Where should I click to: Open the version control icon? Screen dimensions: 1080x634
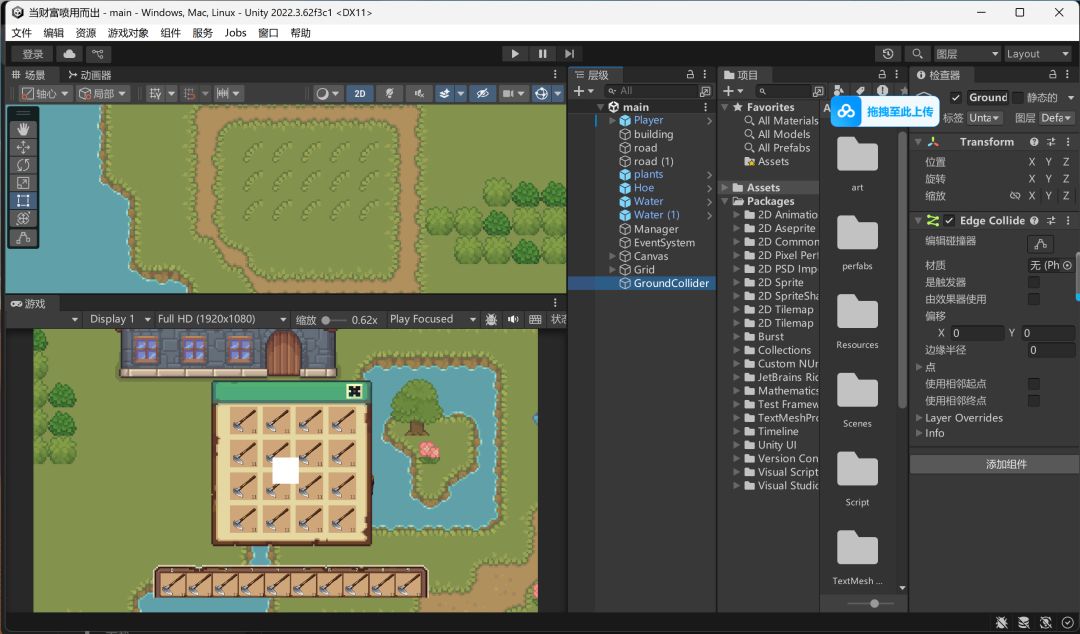click(98, 54)
